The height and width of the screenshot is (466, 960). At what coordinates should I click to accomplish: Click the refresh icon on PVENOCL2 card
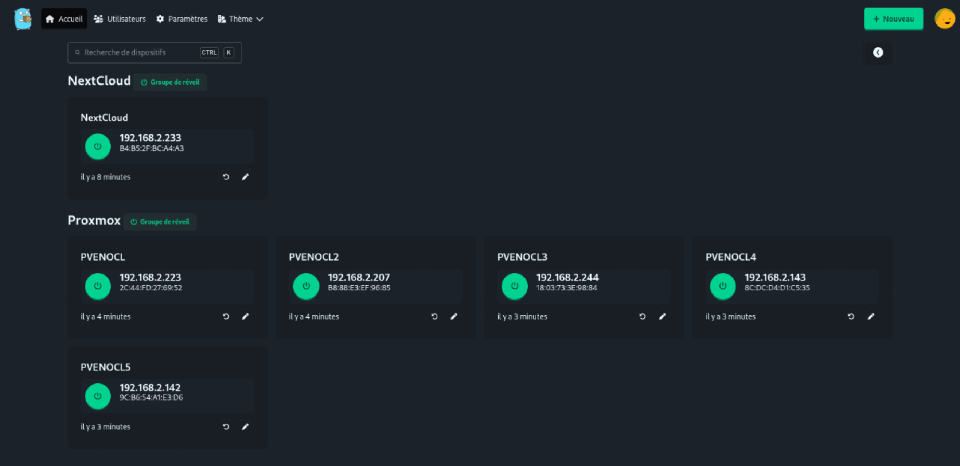434,316
